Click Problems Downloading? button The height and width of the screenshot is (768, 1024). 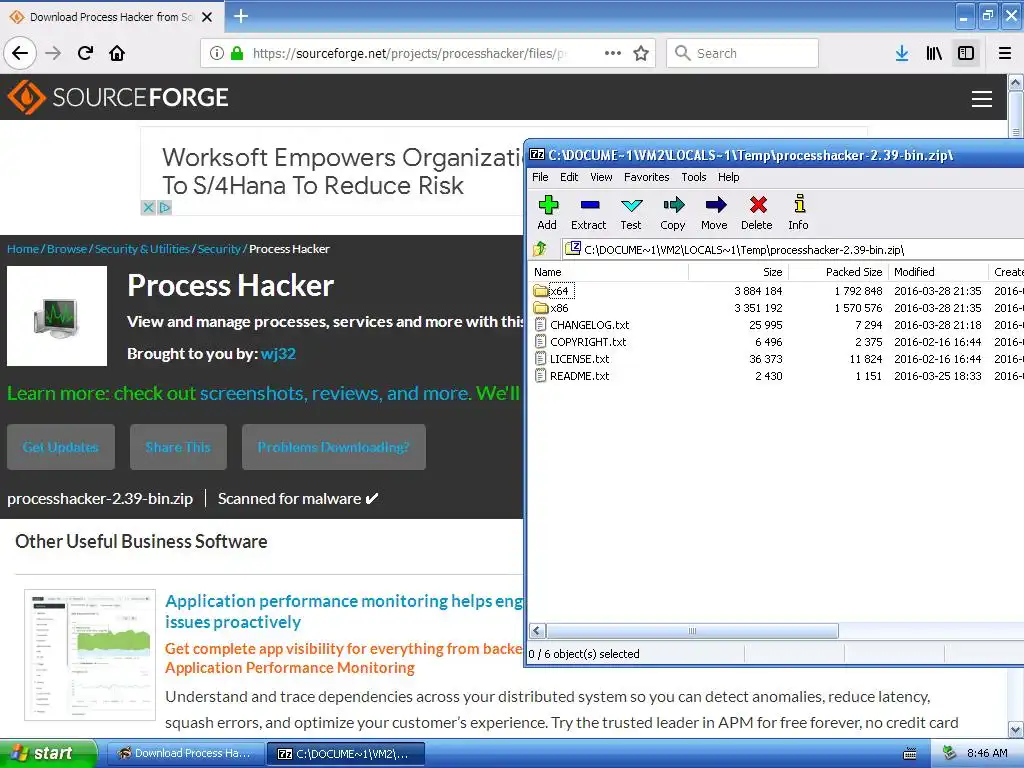tap(334, 447)
